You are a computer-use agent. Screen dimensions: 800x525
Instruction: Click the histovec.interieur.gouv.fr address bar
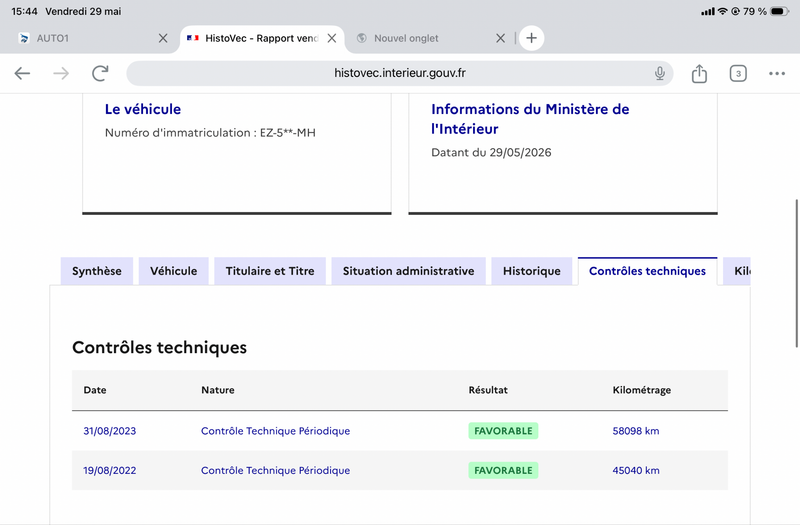(399, 73)
